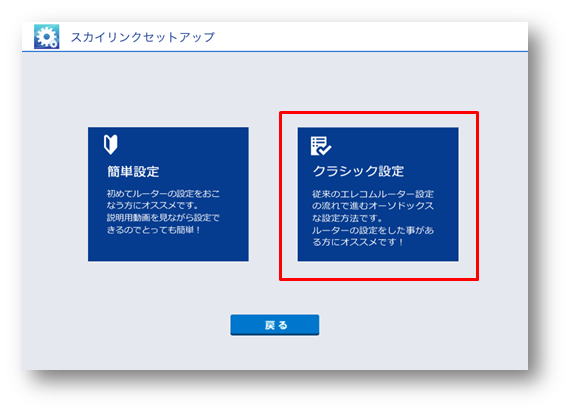Viewport: 570px width, 412px height.
Task: Select the 簡単設定 tile
Action: pos(168,194)
